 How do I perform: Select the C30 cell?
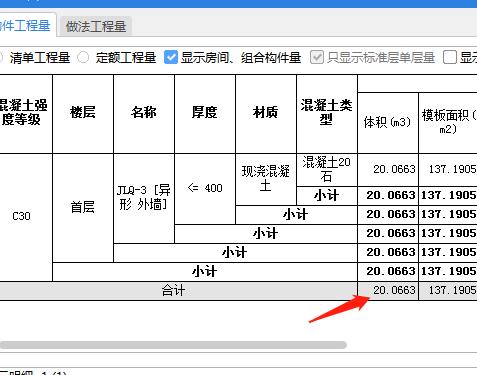coord(26,217)
